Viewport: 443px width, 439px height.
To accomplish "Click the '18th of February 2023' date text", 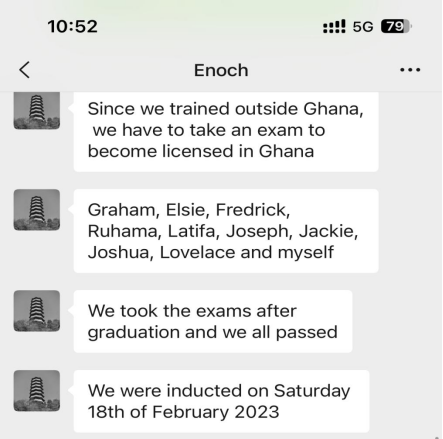I will (x=183, y=412).
